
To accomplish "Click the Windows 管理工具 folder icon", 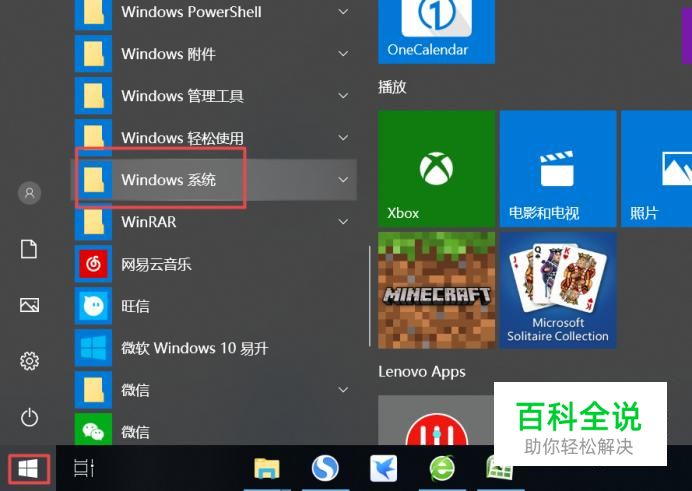I will (93, 96).
